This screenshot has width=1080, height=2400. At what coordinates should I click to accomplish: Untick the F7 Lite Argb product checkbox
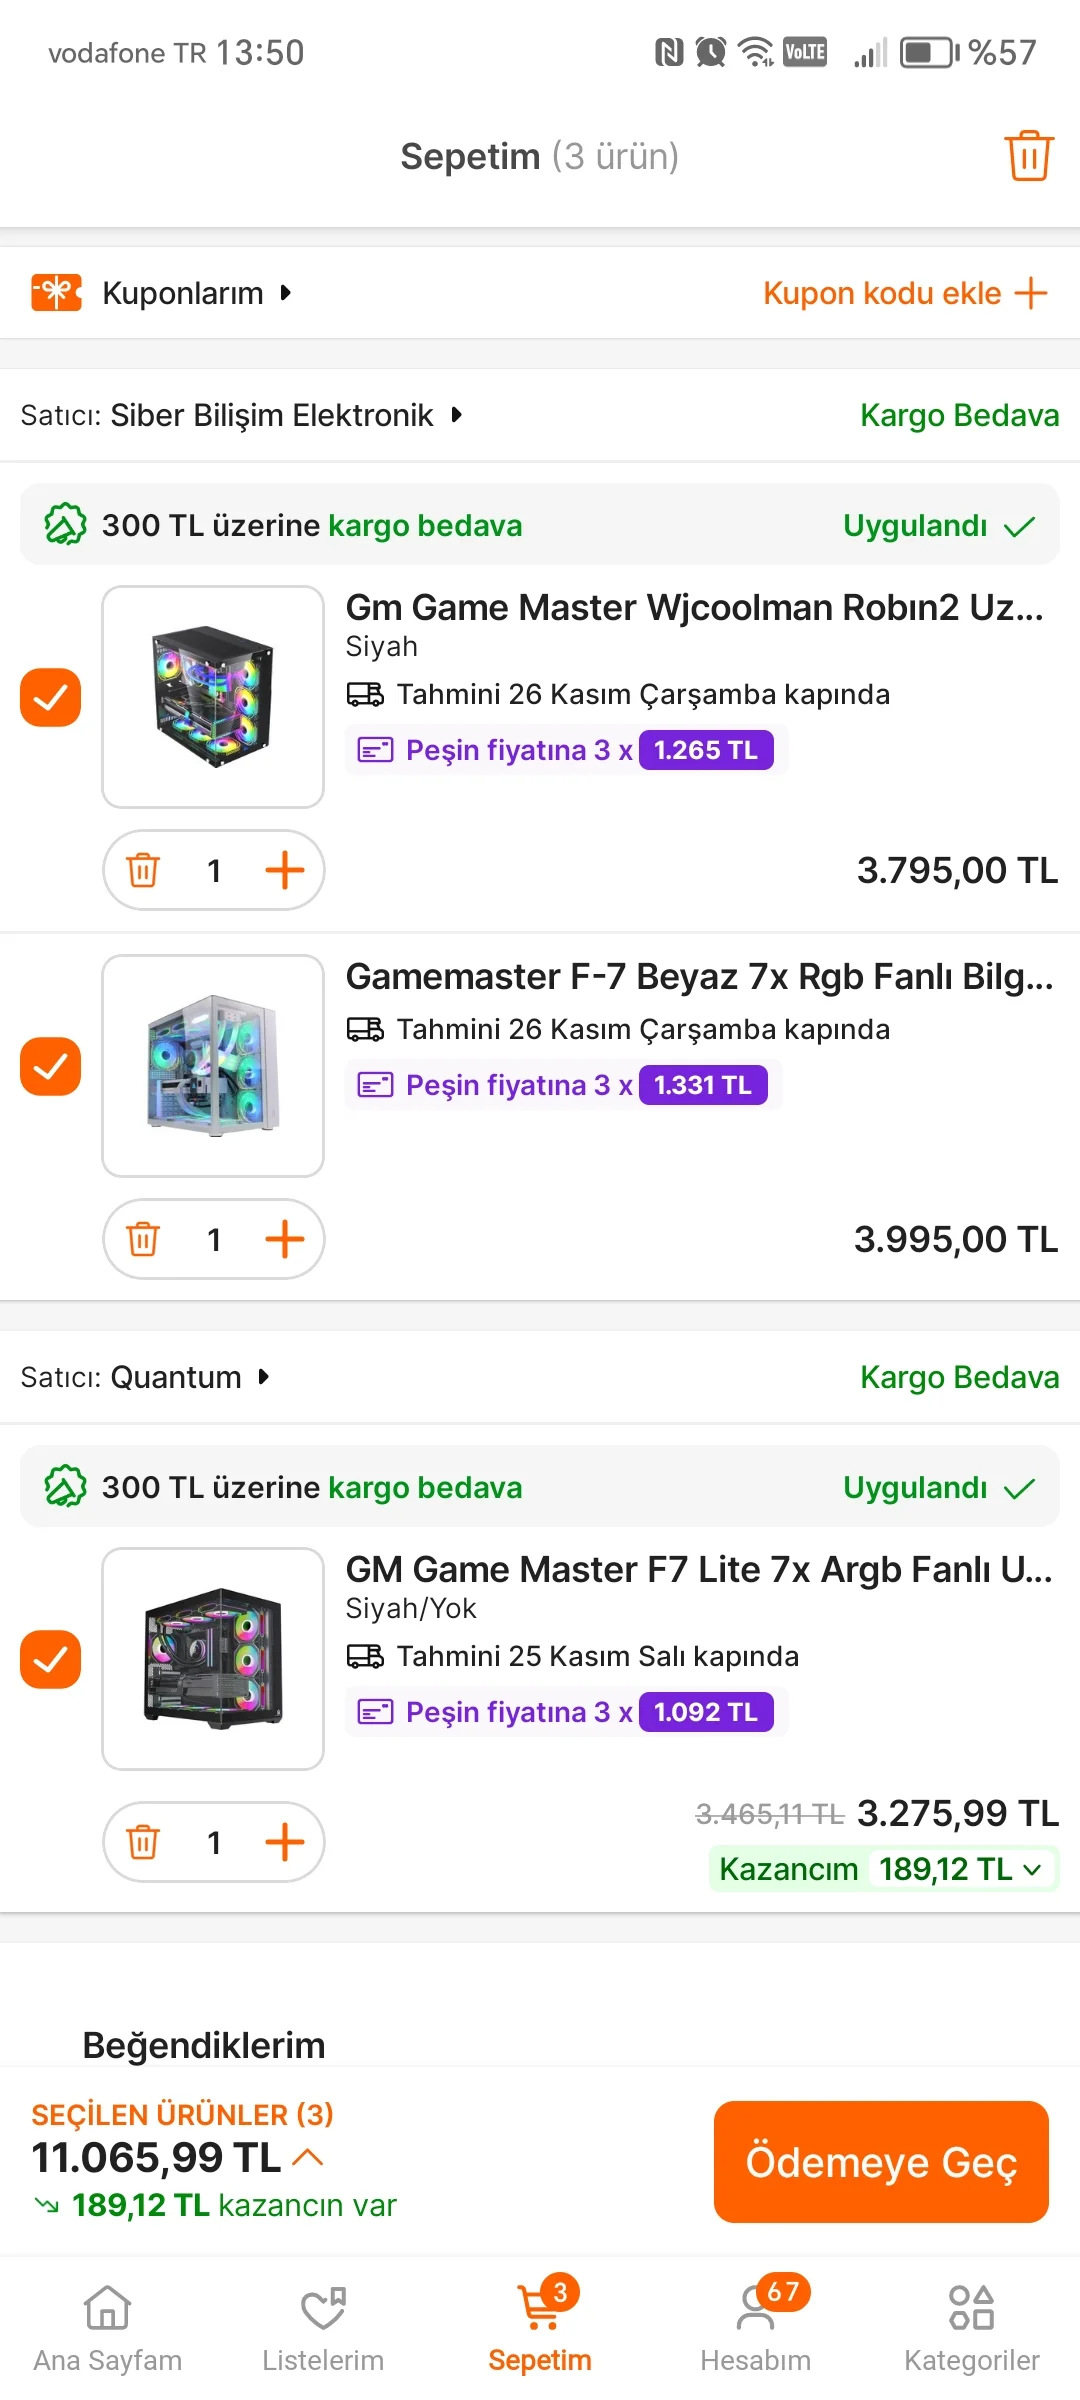pyautogui.click(x=51, y=1659)
